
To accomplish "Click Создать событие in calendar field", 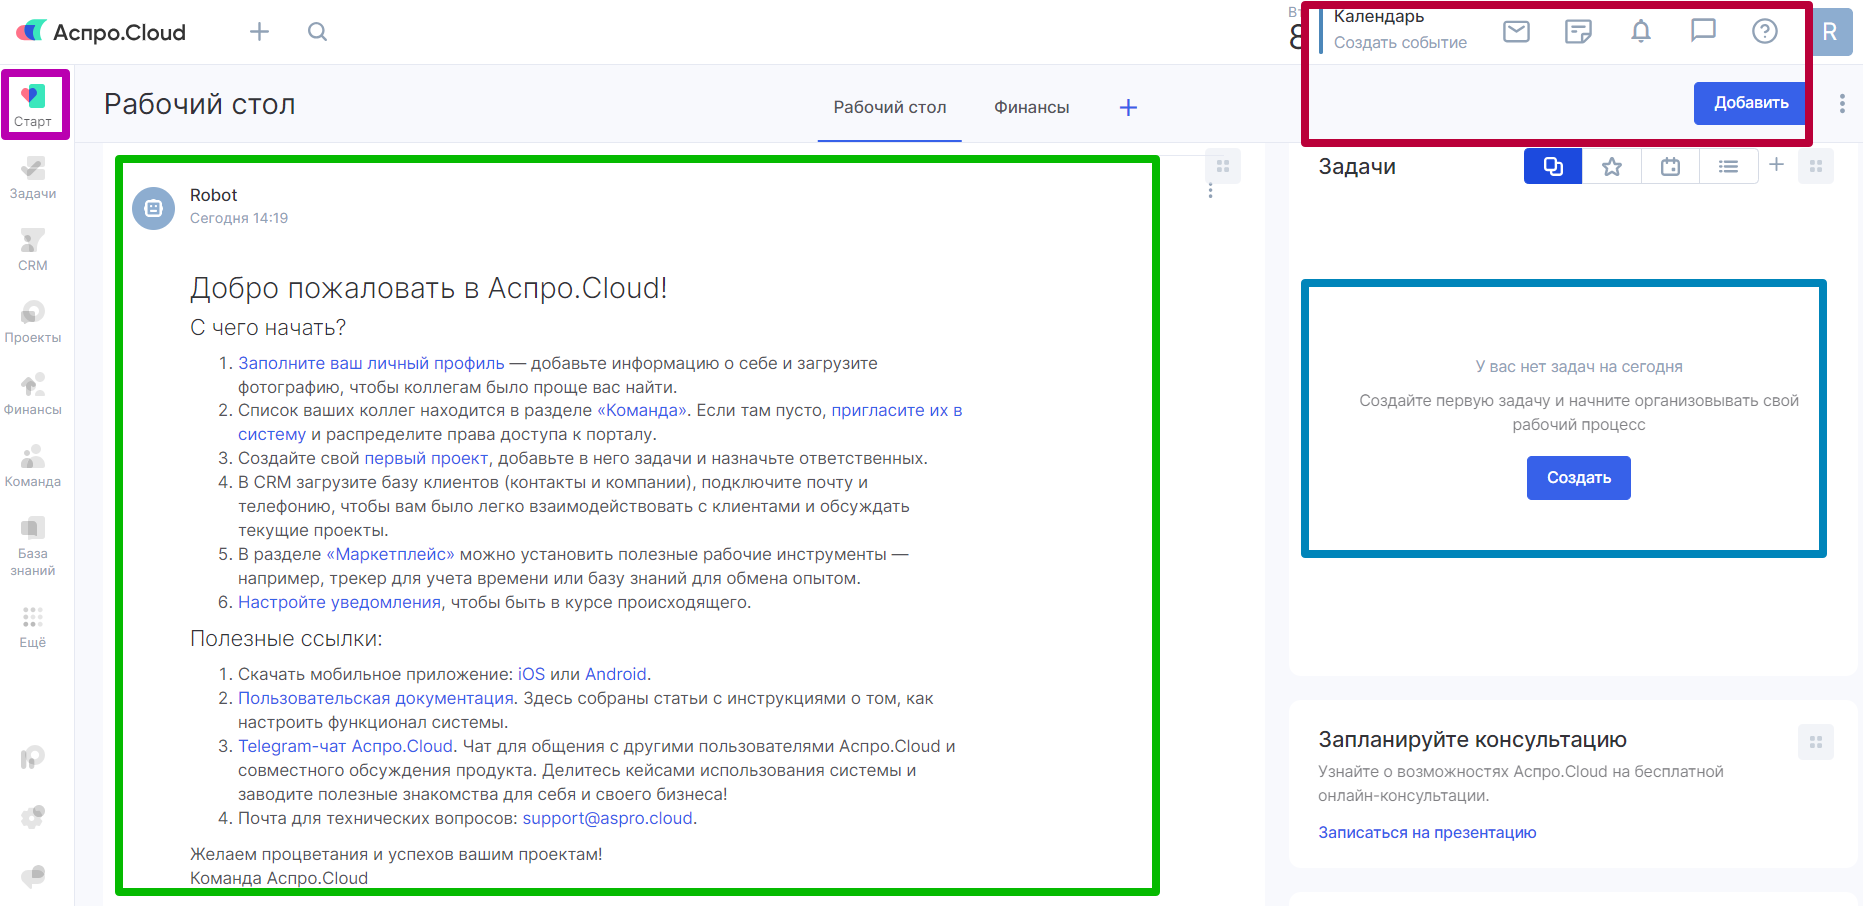I will (x=1400, y=42).
